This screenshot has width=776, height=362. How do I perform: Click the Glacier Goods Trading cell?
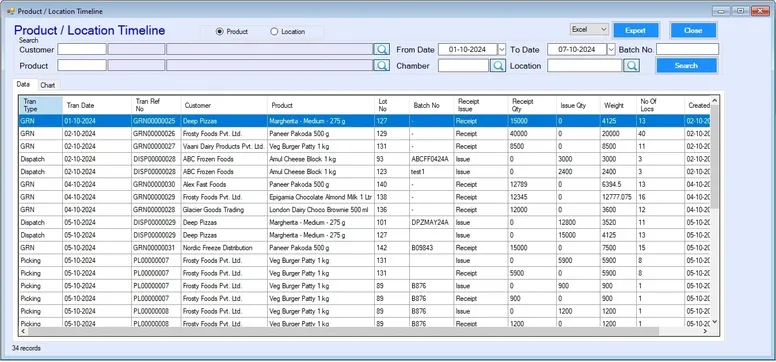coord(224,210)
